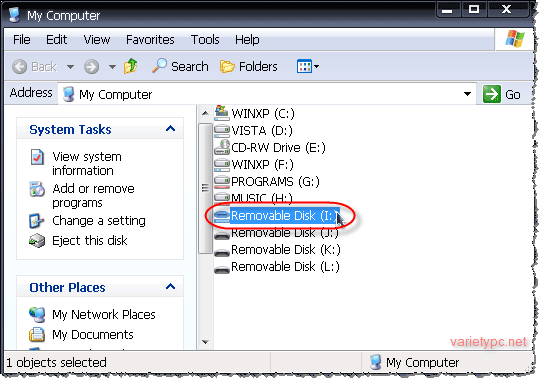539x378 pixels.
Task: Click the scrollbar down arrow
Action: (x=205, y=342)
